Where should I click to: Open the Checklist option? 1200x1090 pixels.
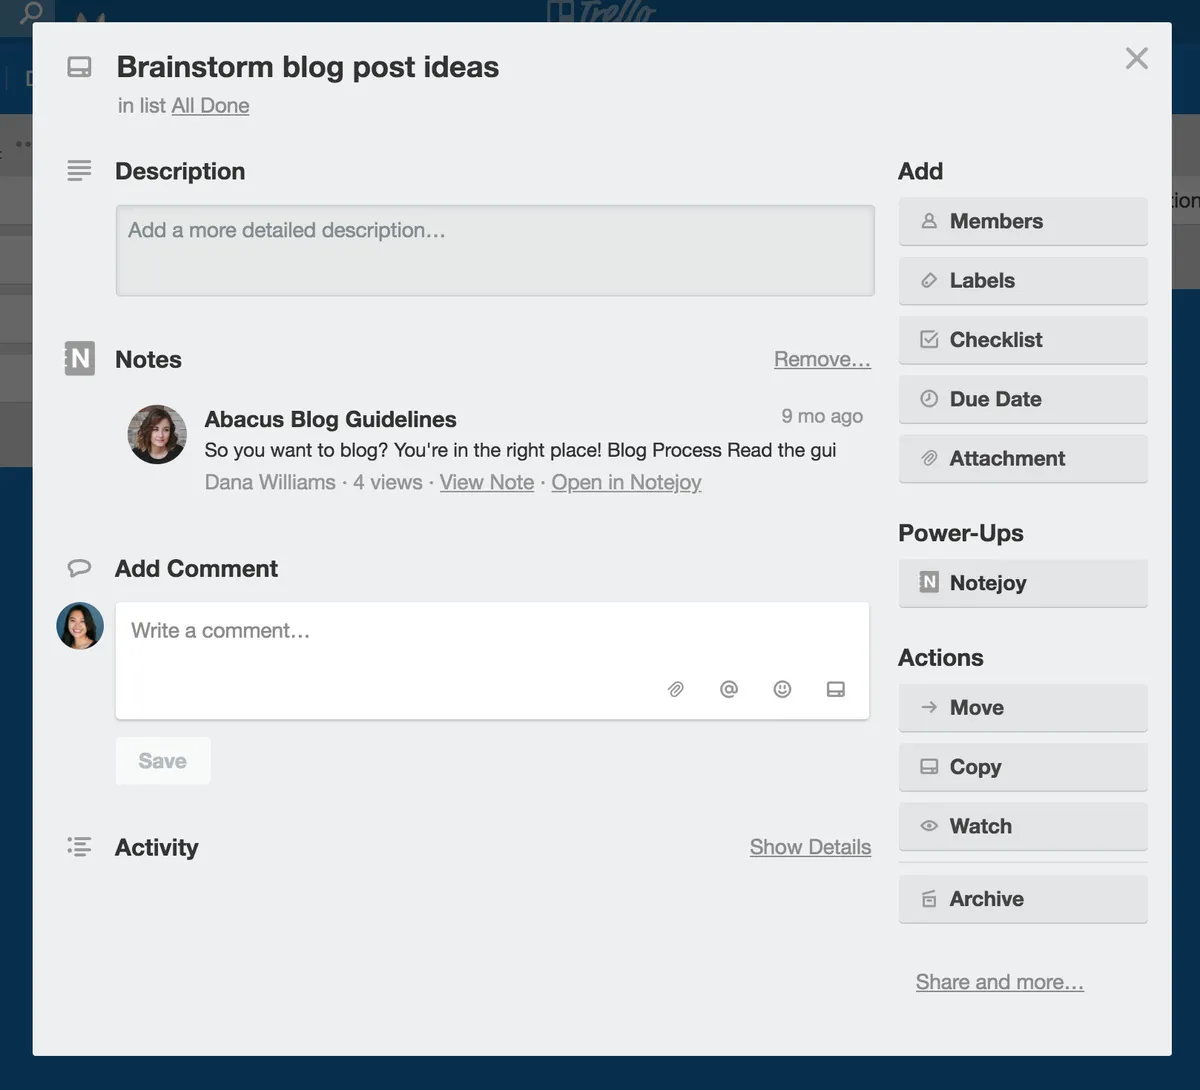(x=1022, y=340)
